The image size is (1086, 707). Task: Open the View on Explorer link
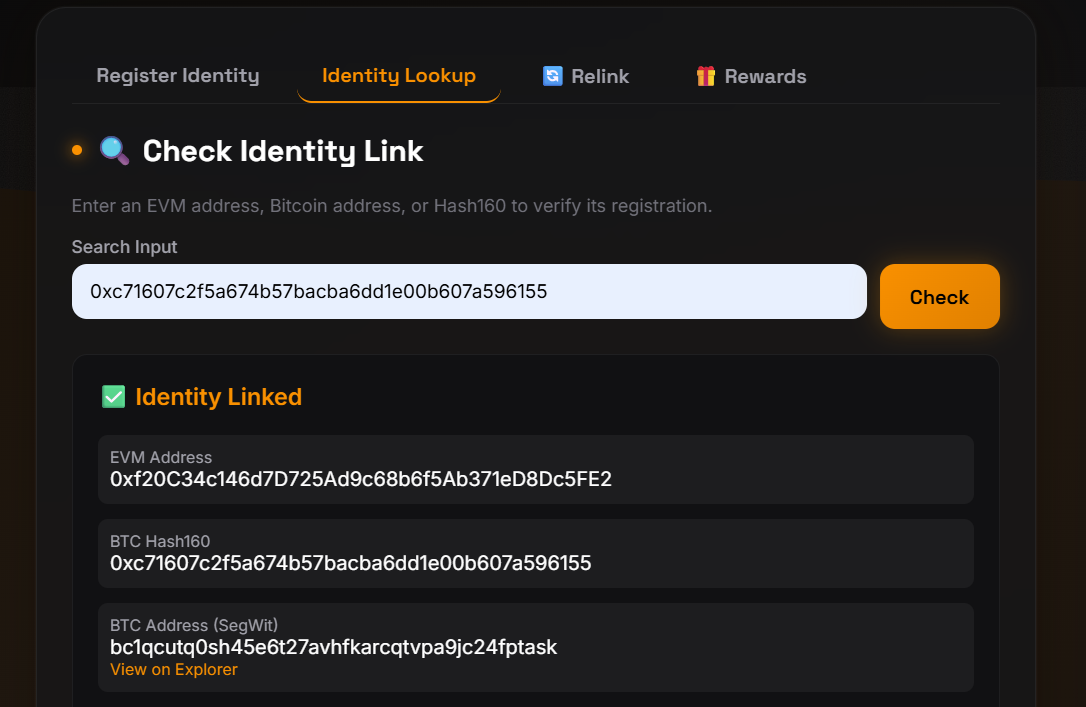[x=174, y=669]
